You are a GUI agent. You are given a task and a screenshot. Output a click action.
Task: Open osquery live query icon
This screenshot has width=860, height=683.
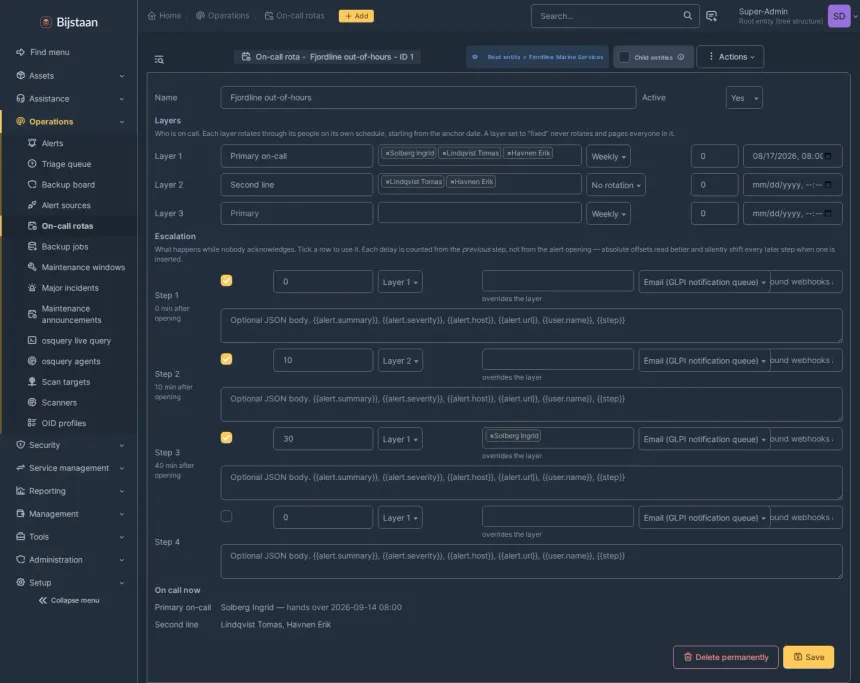tap(32, 340)
